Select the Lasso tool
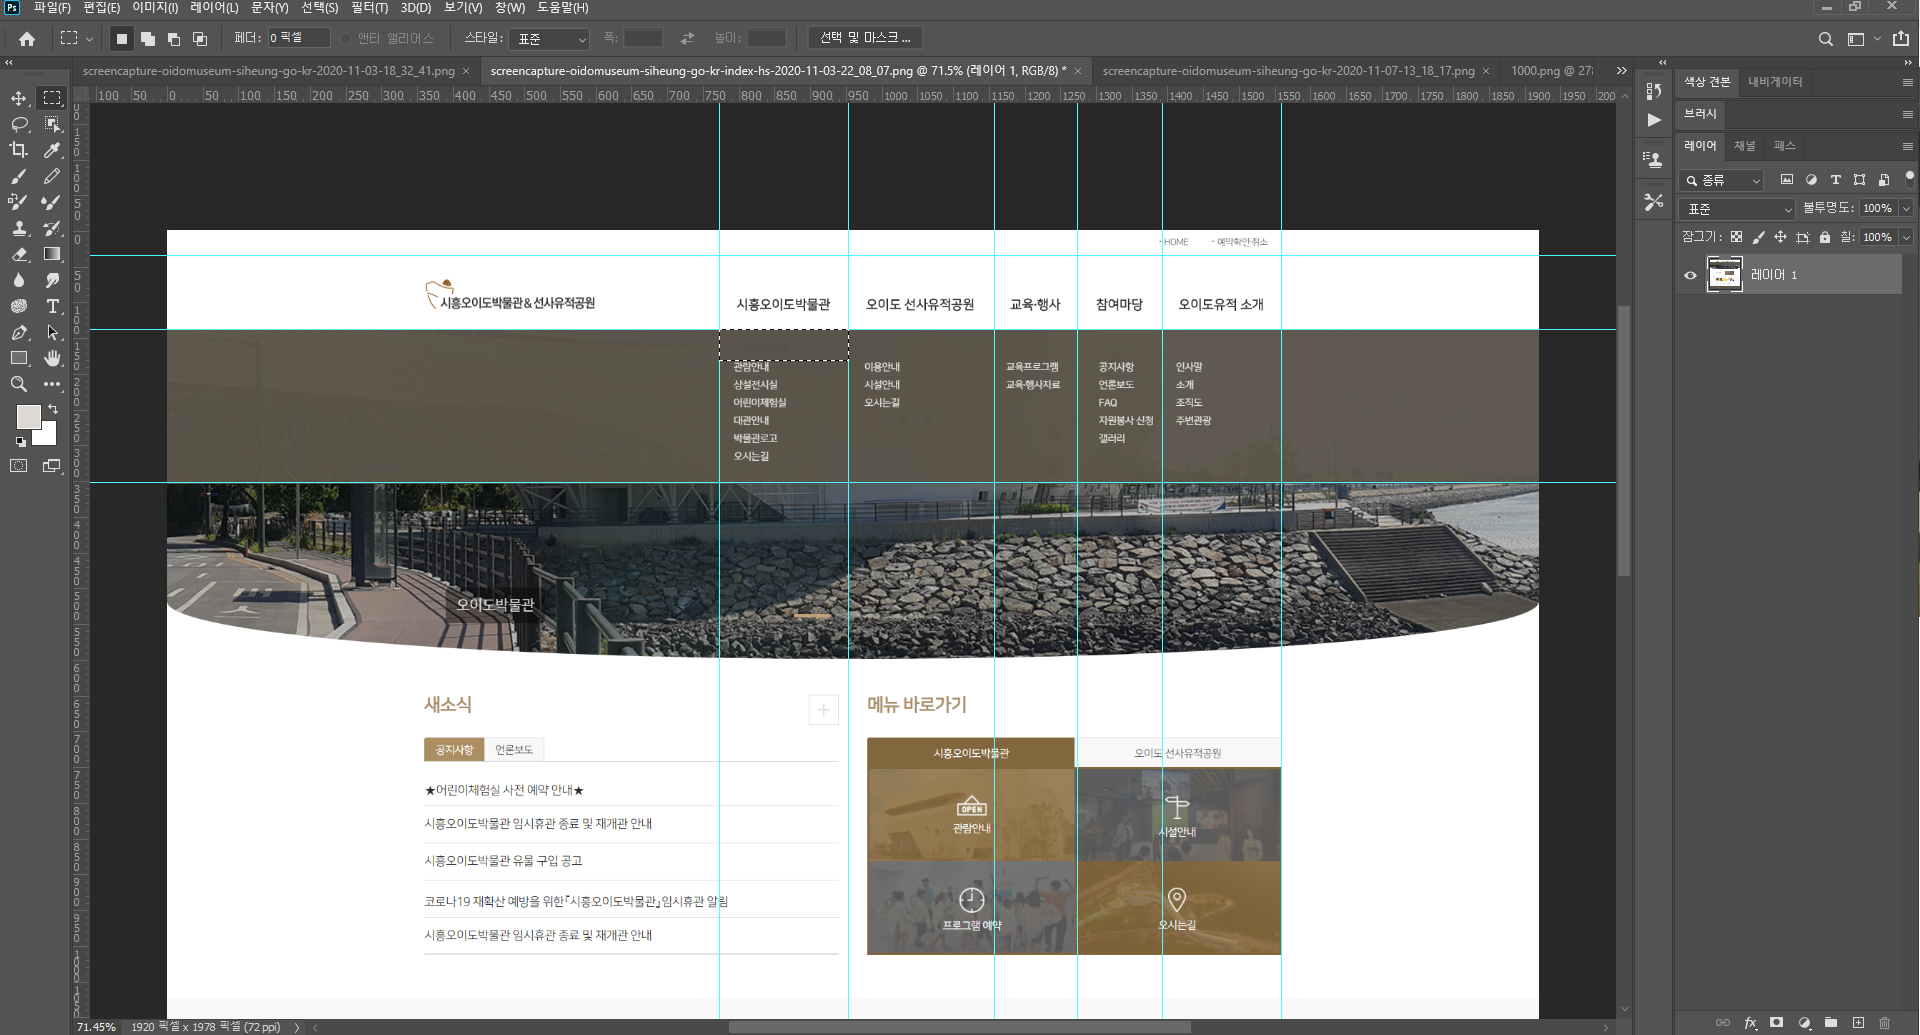Viewport: 1920px width, 1035px height. [19, 124]
